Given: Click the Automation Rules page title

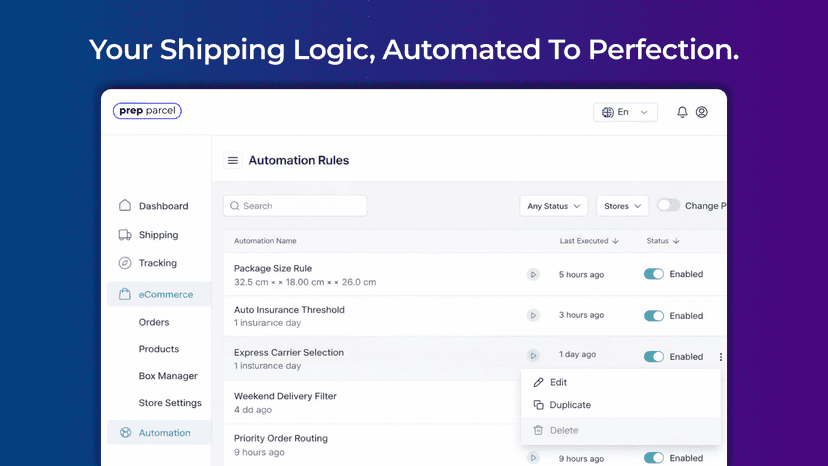Looking at the screenshot, I should [299, 160].
